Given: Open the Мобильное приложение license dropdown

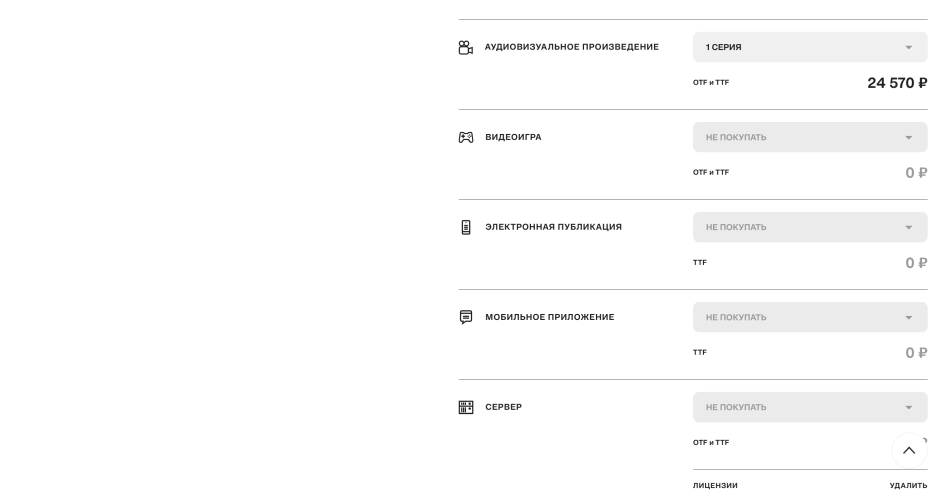Looking at the screenshot, I should (x=810, y=317).
